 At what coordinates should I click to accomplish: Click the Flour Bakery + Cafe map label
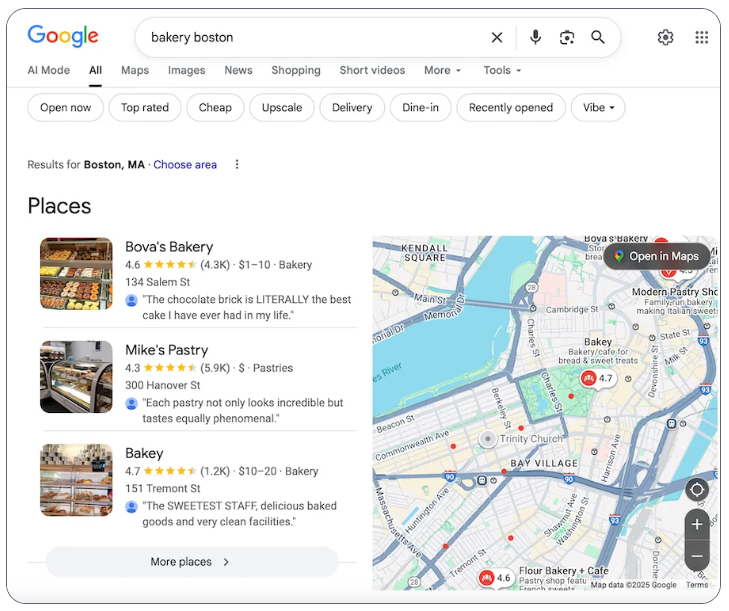click(x=563, y=571)
